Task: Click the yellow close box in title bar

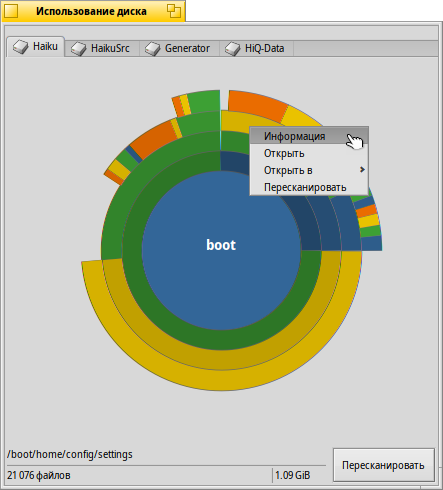Action: point(11,11)
